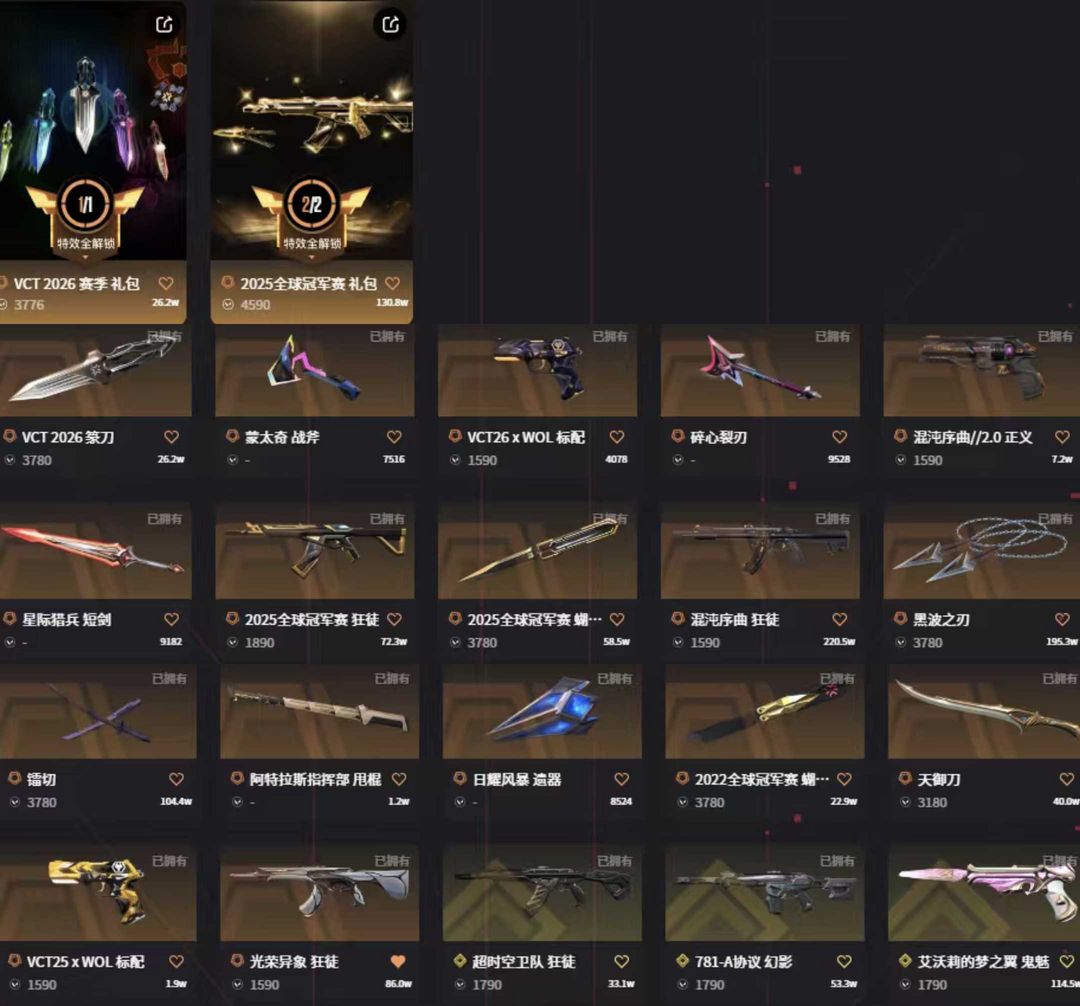Click heart icon beside 日耀风暴 遗器
Image resolution: width=1080 pixels, height=1006 pixels.
click(x=621, y=779)
